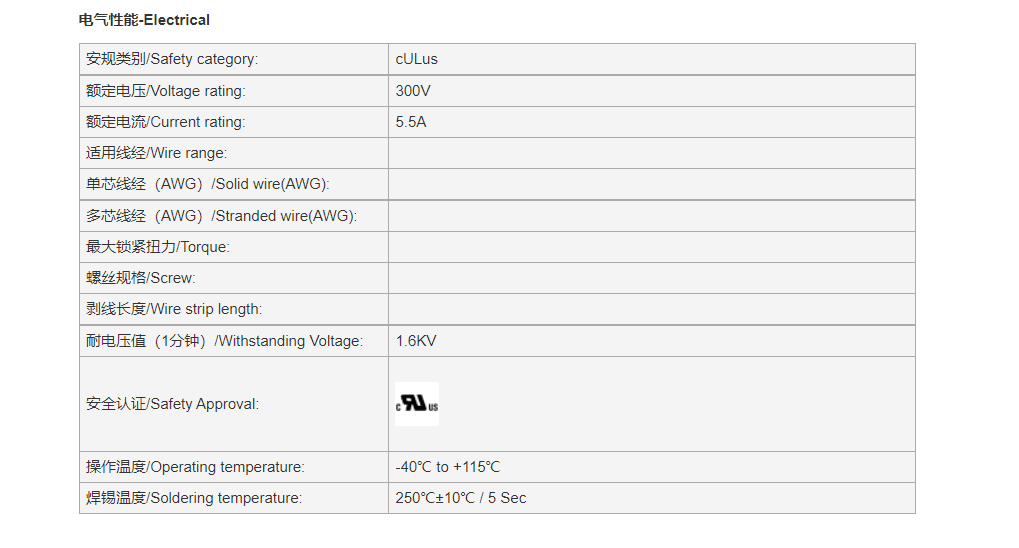Click the cULus certification logo image
1019x548 pixels.
(417, 404)
